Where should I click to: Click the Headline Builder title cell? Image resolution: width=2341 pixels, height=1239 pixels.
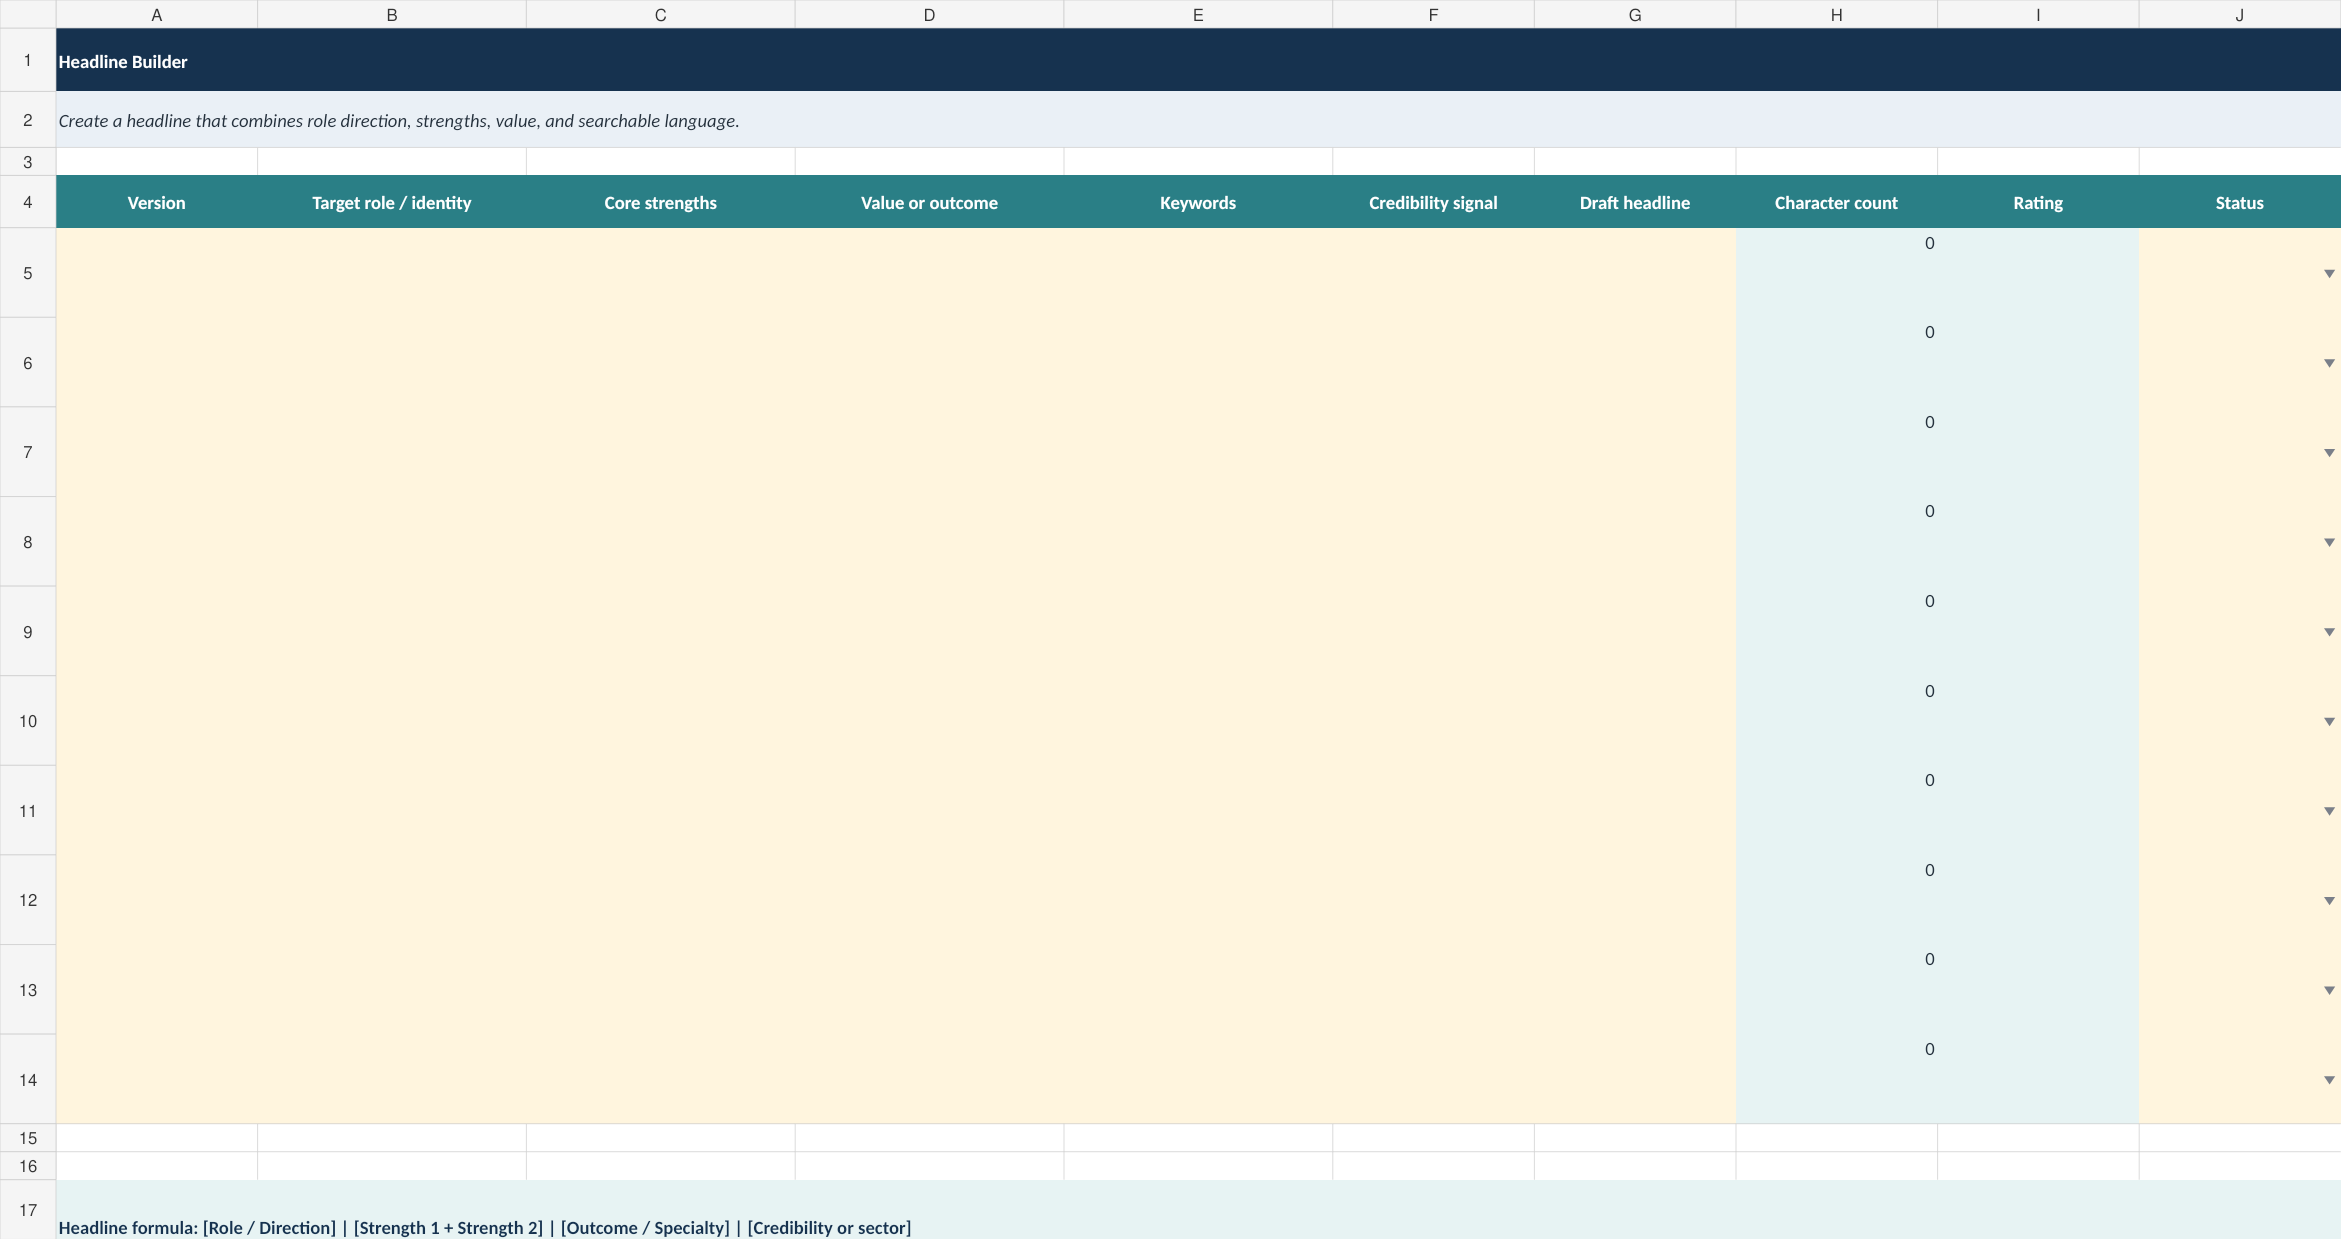(1198, 60)
